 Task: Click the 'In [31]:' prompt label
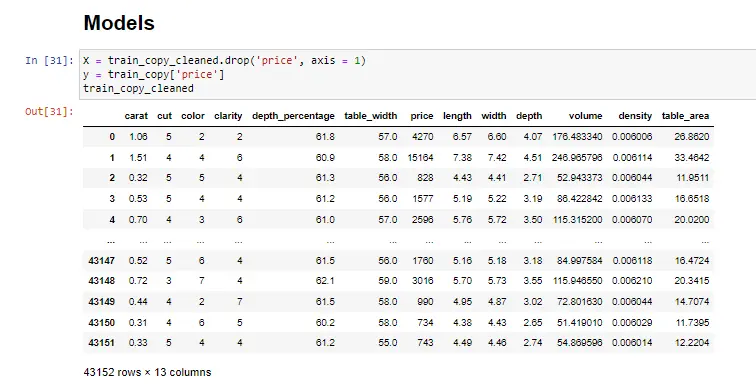coord(50,61)
